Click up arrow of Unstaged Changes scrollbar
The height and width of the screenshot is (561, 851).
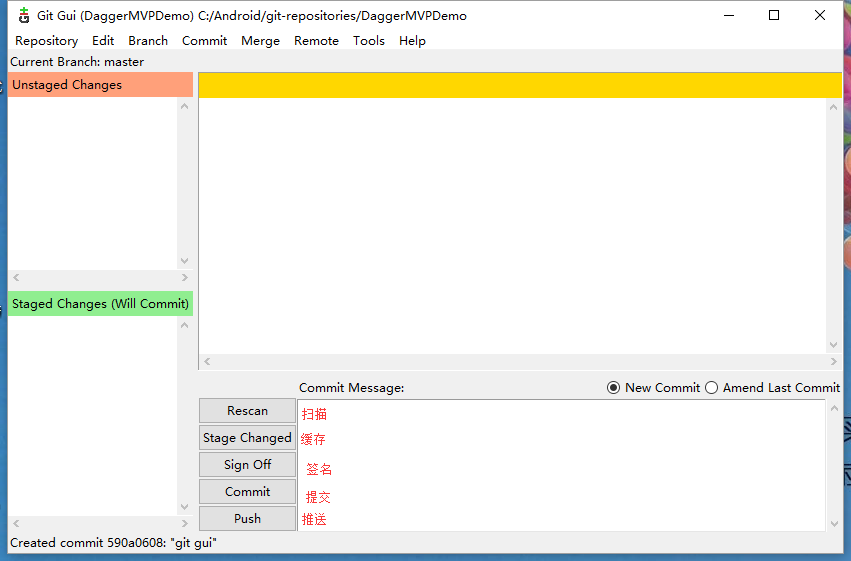click(185, 106)
